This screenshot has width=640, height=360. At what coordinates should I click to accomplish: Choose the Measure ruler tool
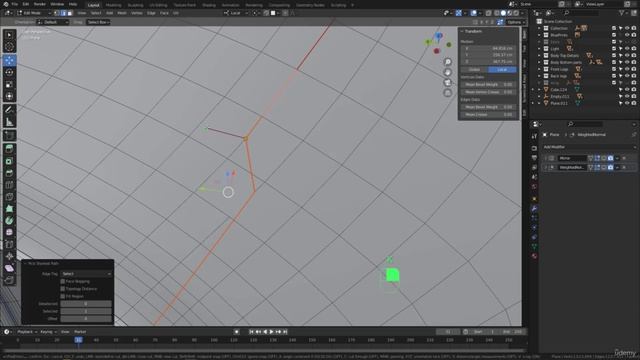(9, 122)
